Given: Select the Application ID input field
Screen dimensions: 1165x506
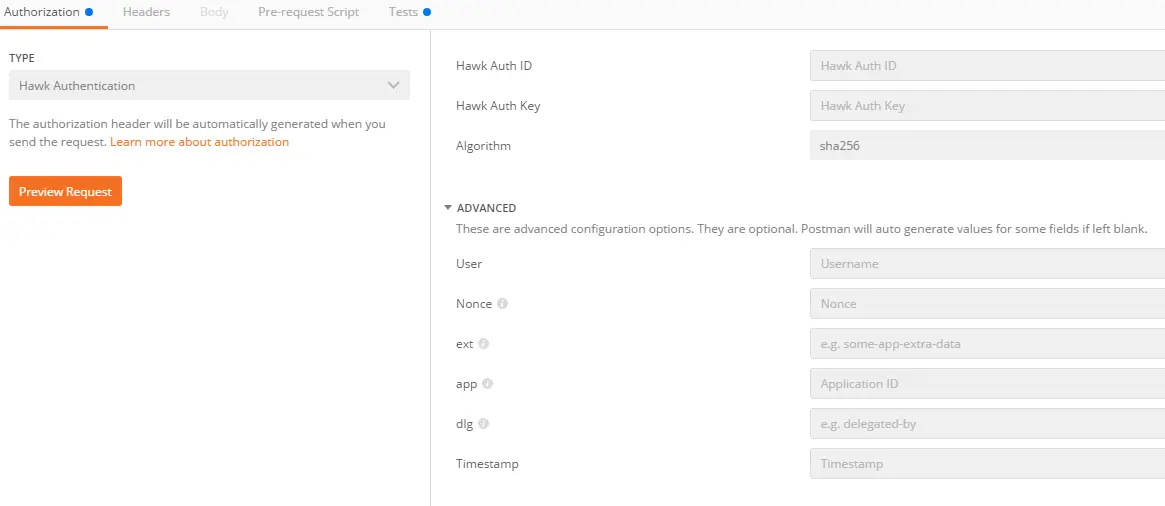Looking at the screenshot, I should click(987, 384).
